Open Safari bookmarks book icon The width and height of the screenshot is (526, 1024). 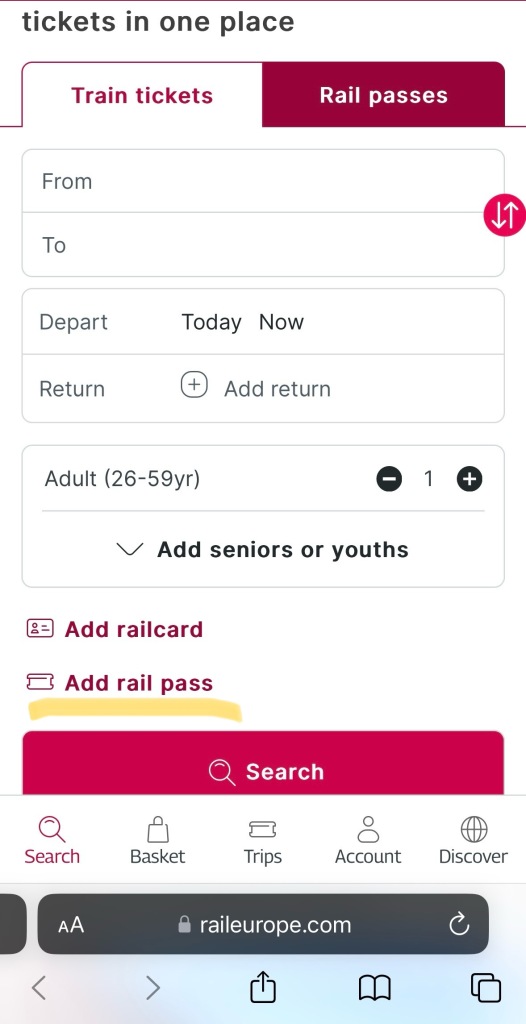(374, 988)
